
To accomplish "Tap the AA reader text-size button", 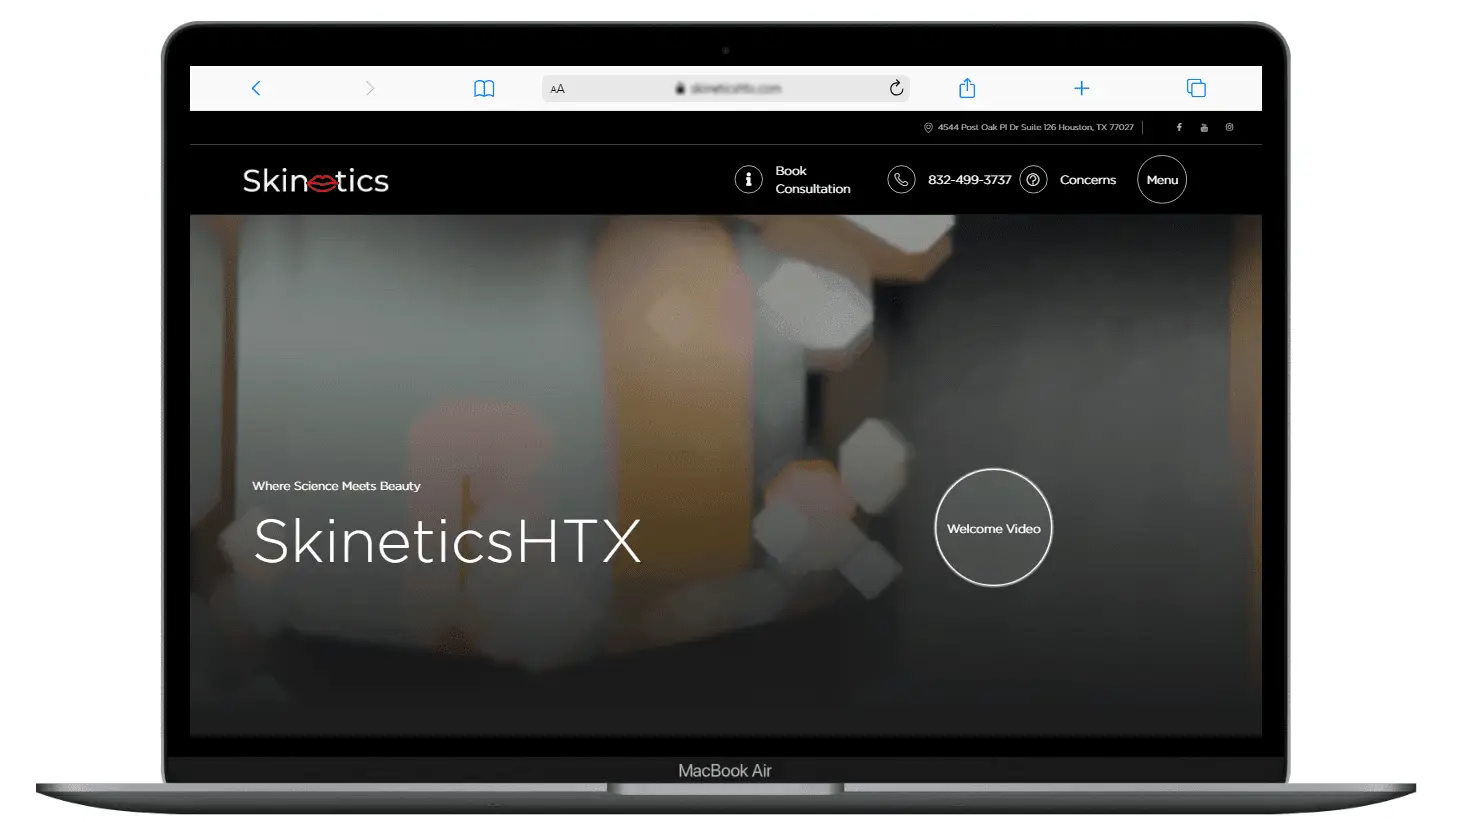I will tap(558, 89).
